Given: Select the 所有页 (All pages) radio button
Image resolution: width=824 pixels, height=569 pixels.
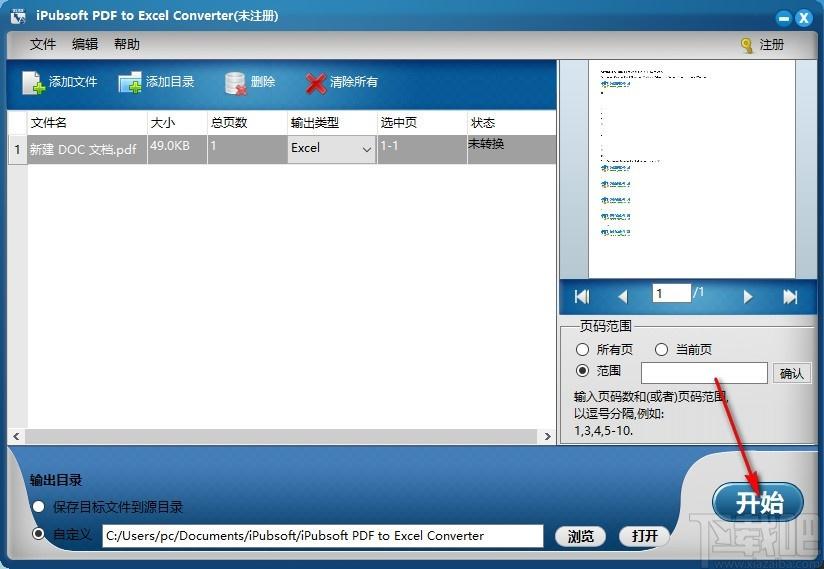Looking at the screenshot, I should click(582, 349).
